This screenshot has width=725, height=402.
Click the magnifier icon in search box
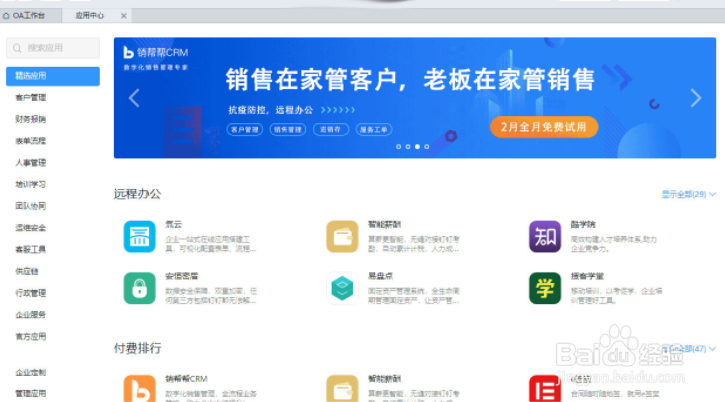click(17, 48)
